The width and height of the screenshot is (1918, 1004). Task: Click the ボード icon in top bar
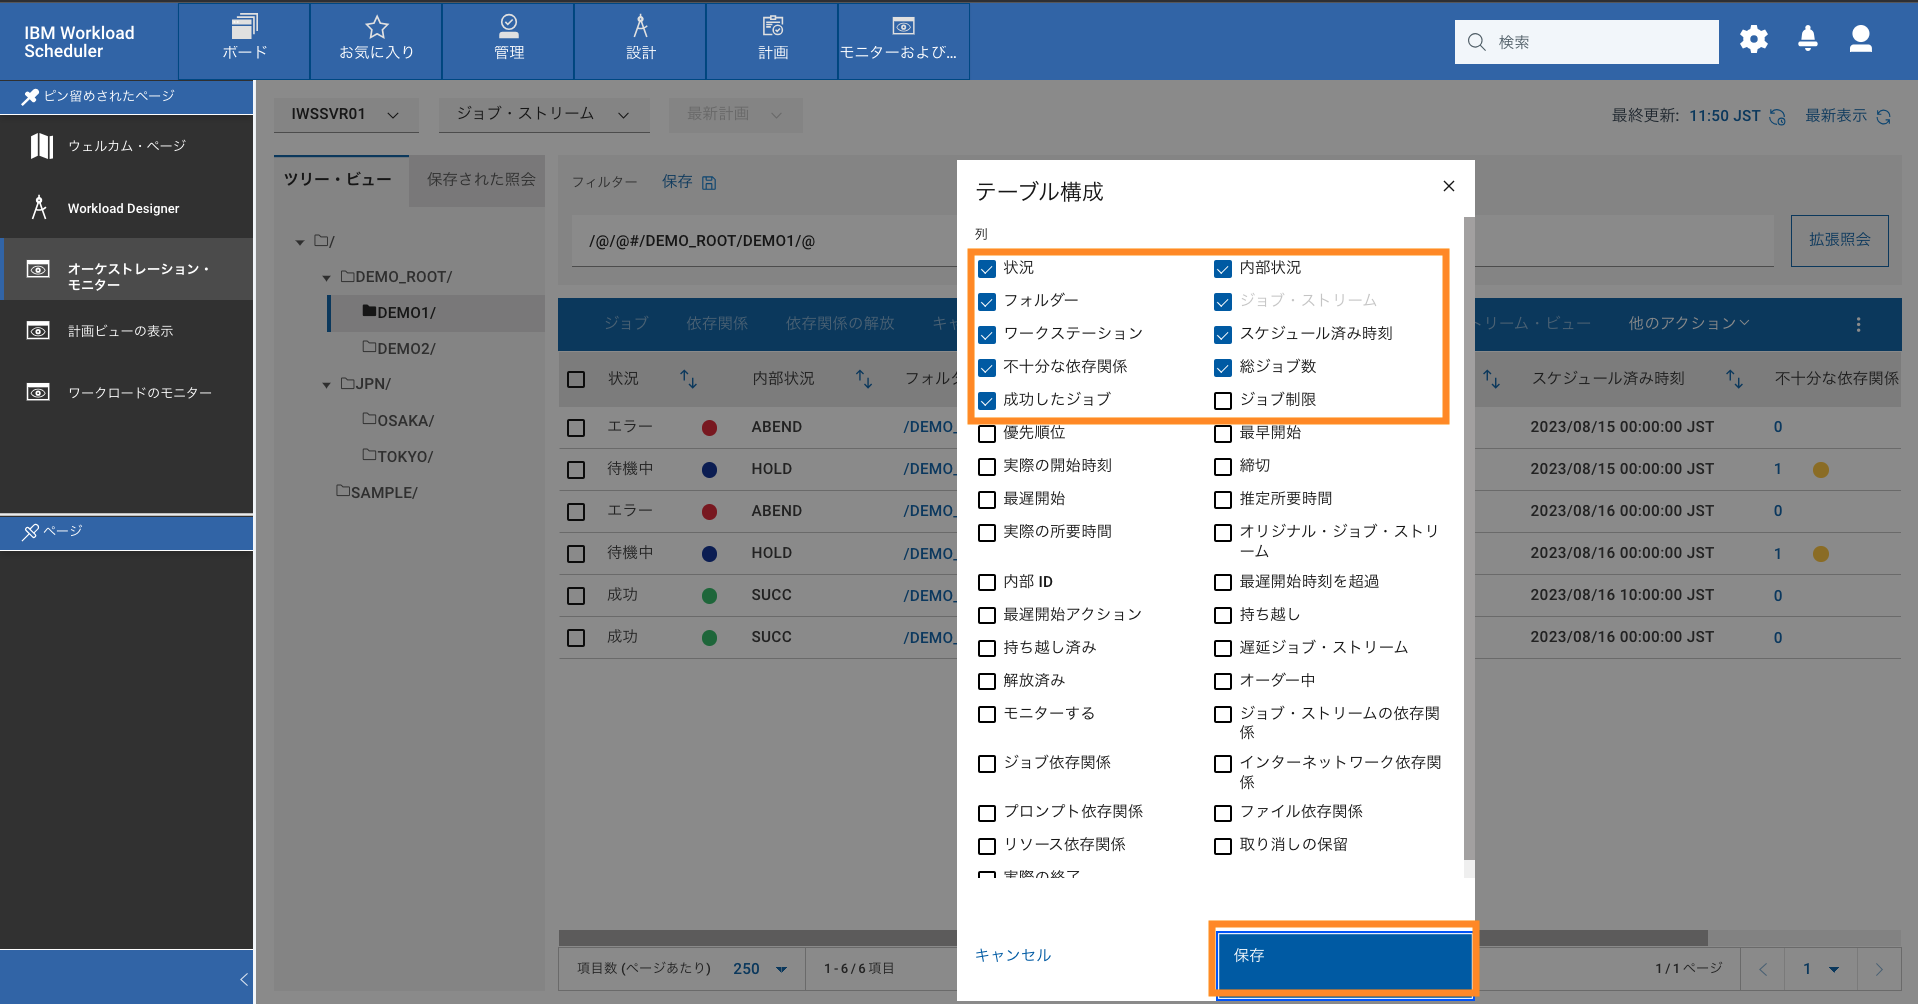click(243, 40)
